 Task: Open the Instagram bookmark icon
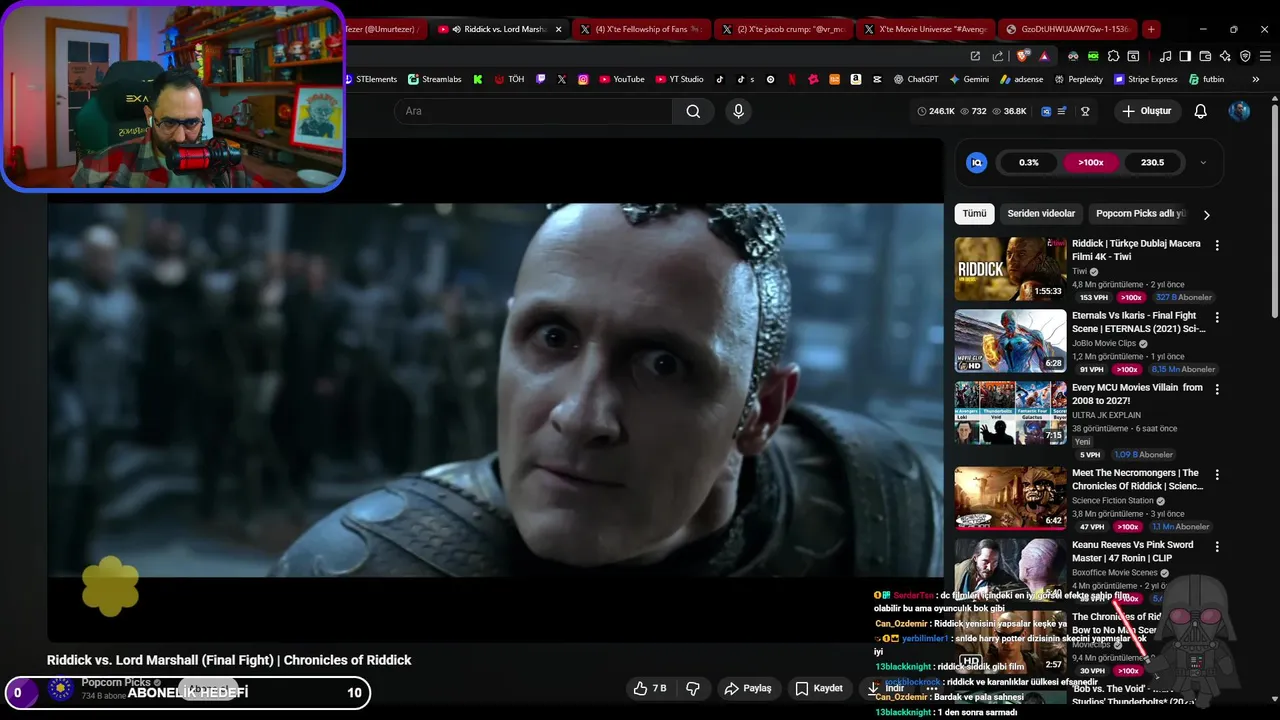583,79
